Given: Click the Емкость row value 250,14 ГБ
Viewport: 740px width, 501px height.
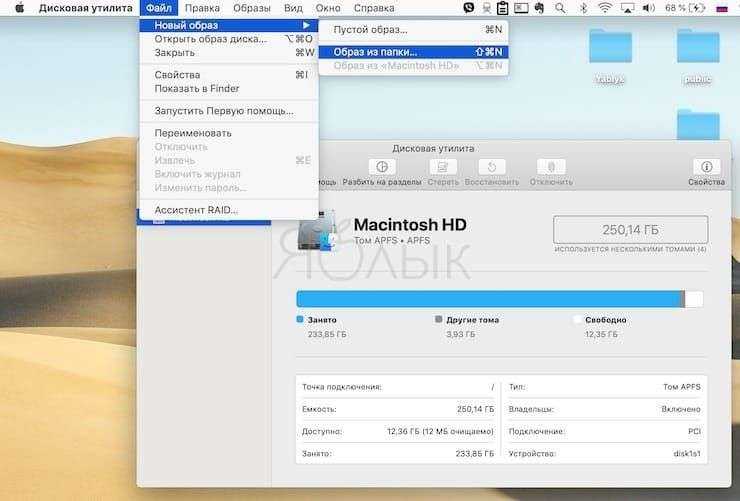Looking at the screenshot, I should 475,409.
